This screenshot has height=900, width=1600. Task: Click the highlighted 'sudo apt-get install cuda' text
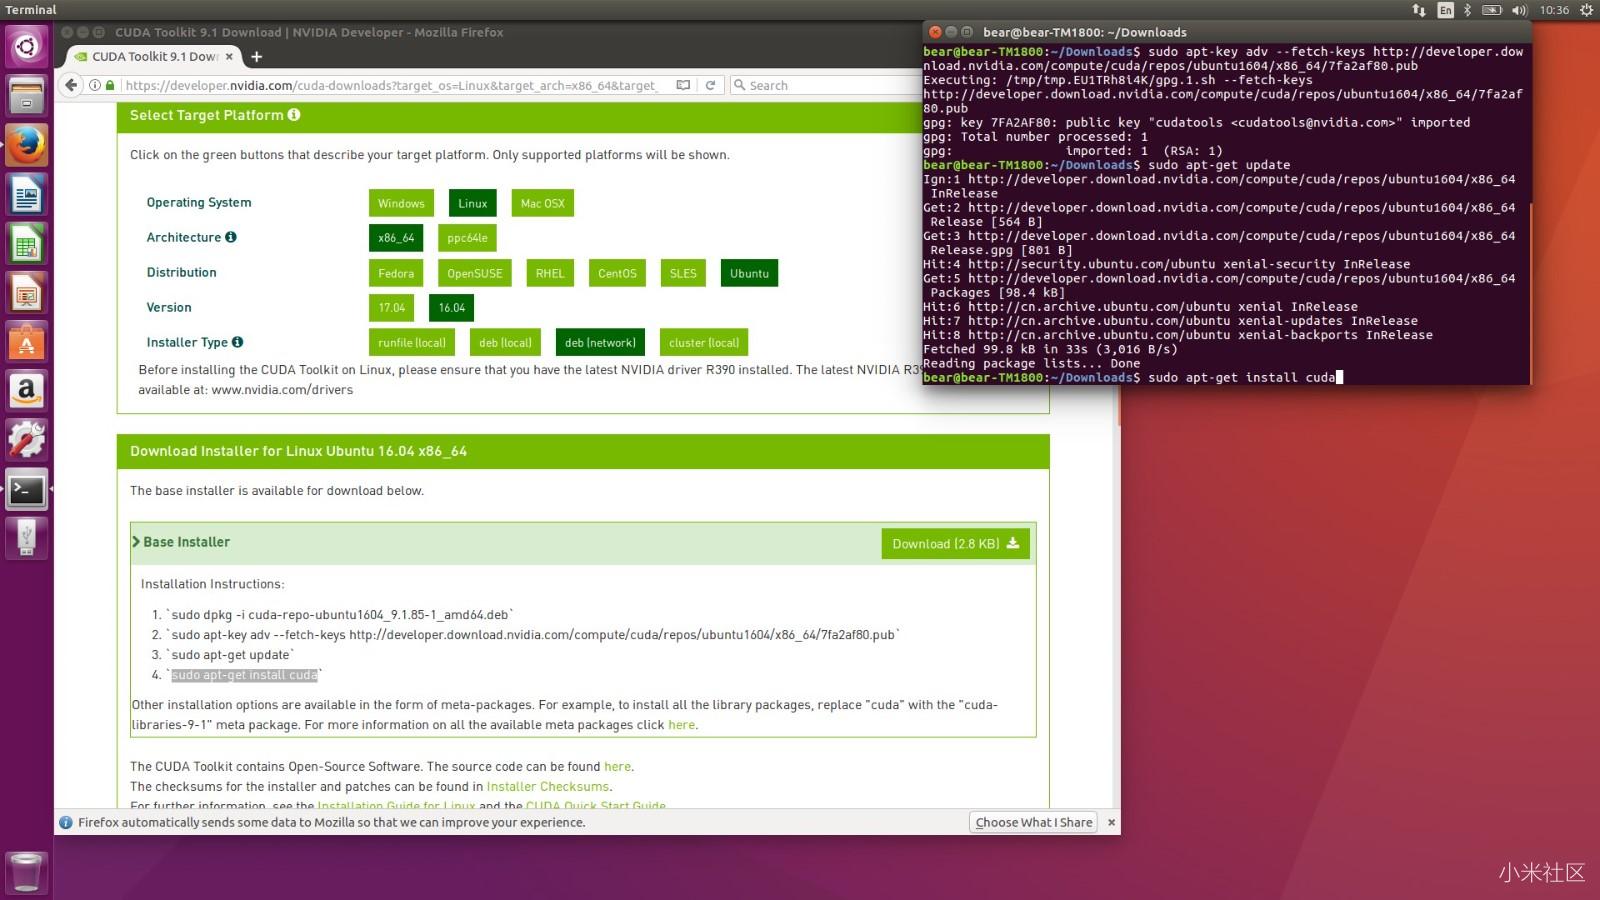point(244,675)
